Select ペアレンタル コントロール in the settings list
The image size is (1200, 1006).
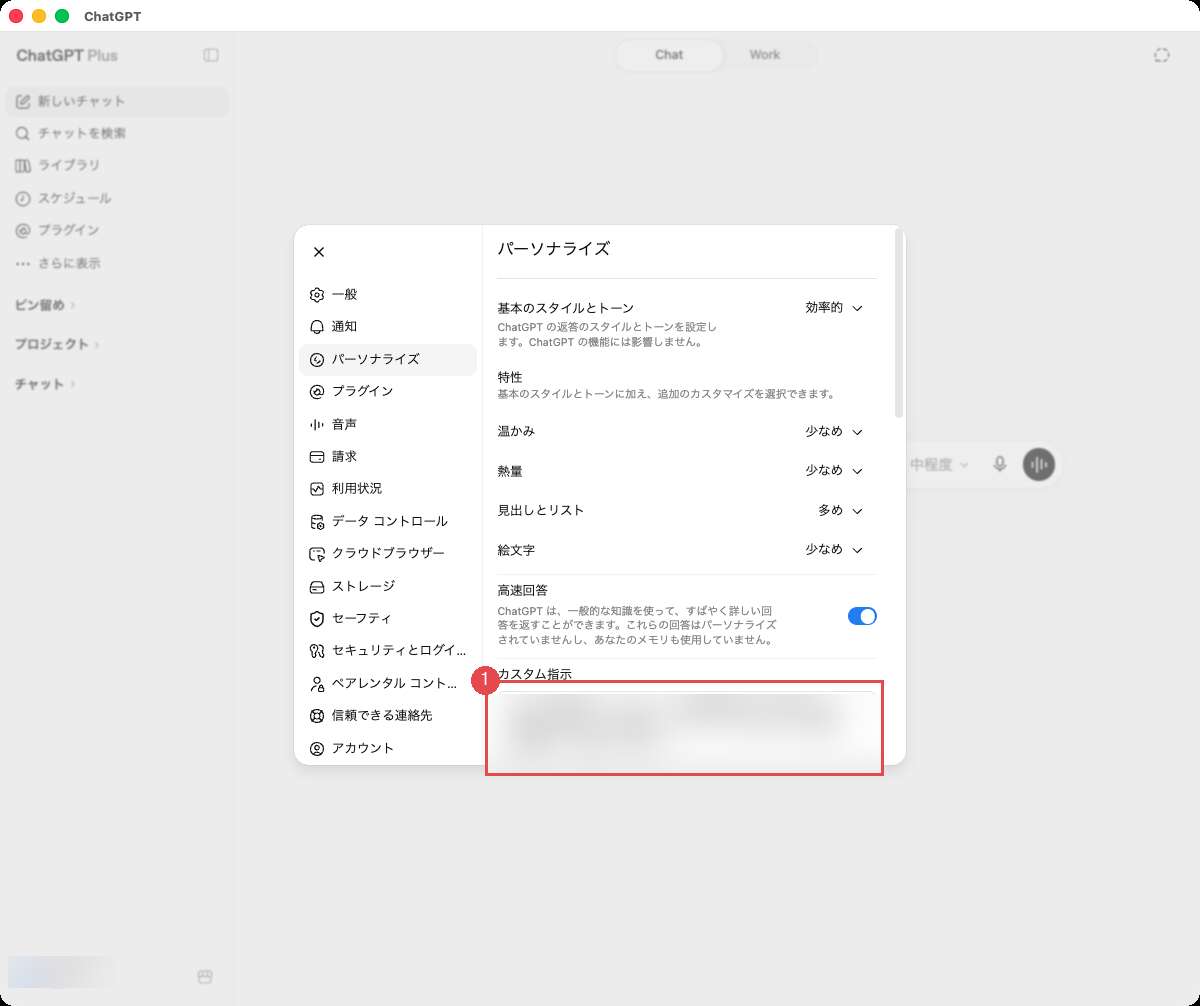pos(388,683)
